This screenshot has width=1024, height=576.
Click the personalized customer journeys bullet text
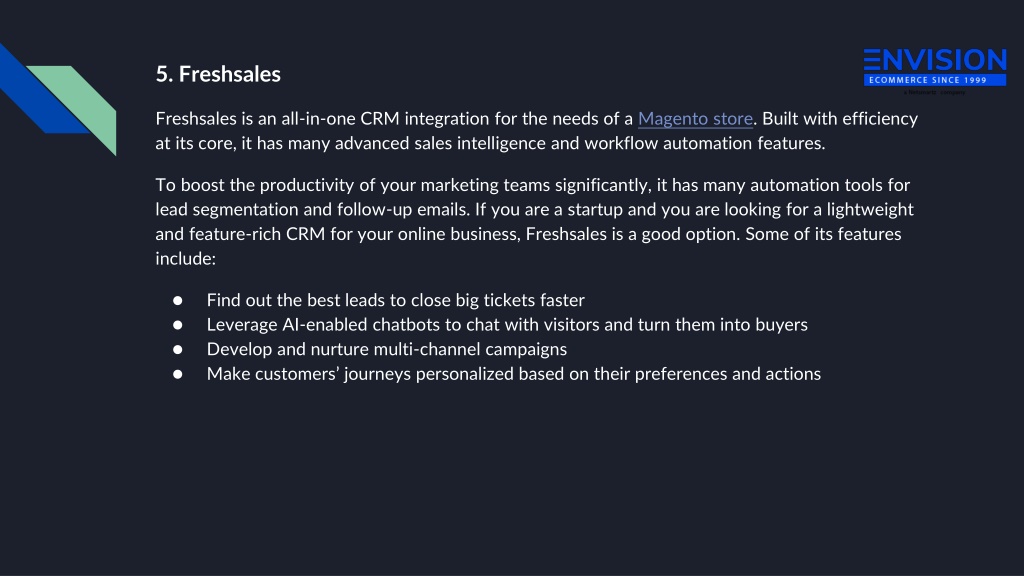coord(513,374)
